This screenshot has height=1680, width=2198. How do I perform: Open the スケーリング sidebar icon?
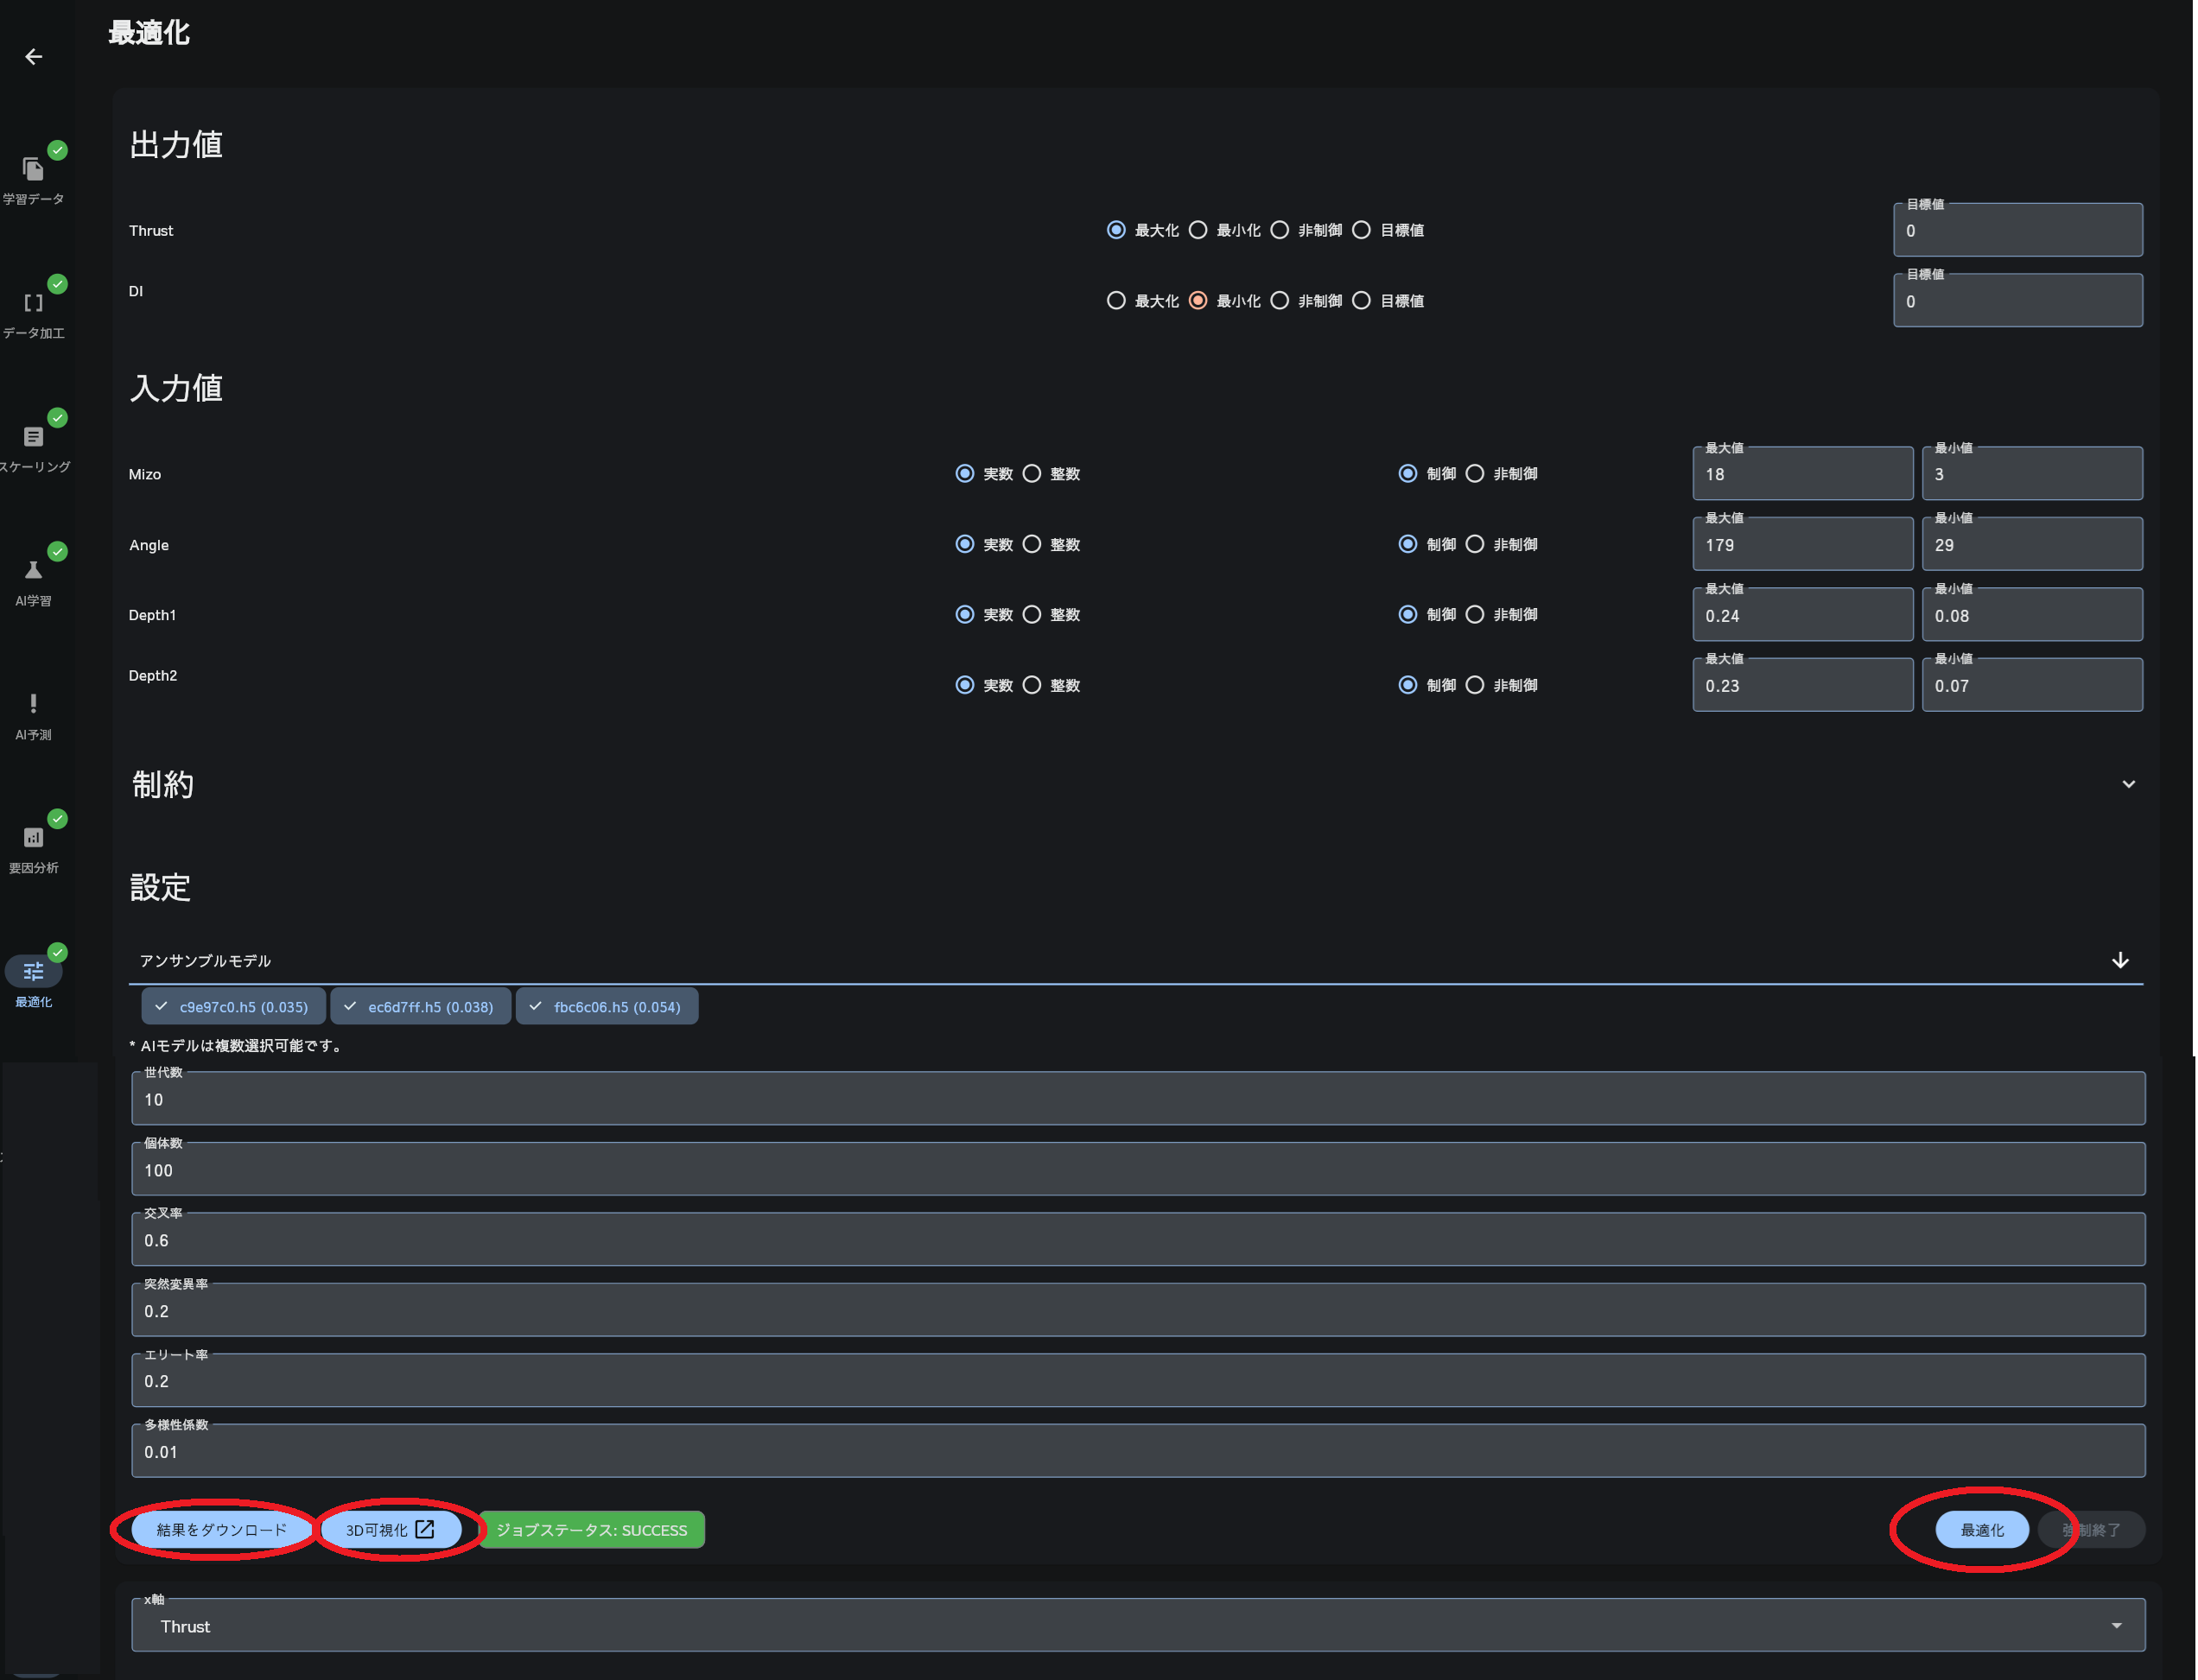pyautogui.click(x=33, y=437)
